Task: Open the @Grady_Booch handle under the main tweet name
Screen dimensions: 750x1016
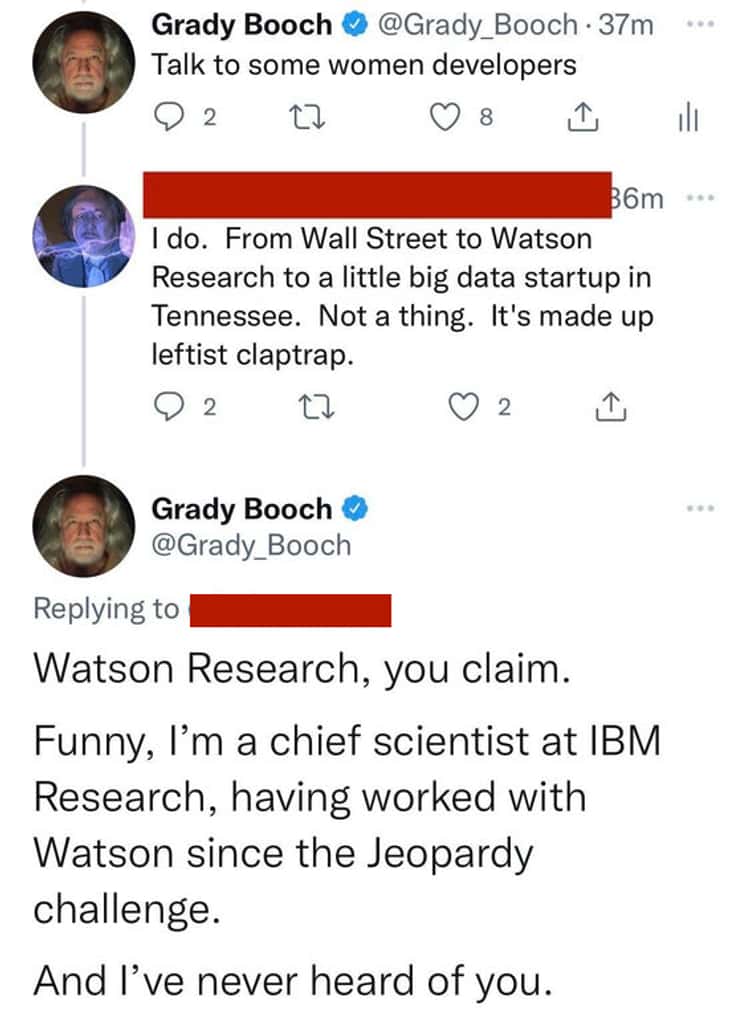Action: coord(251,545)
